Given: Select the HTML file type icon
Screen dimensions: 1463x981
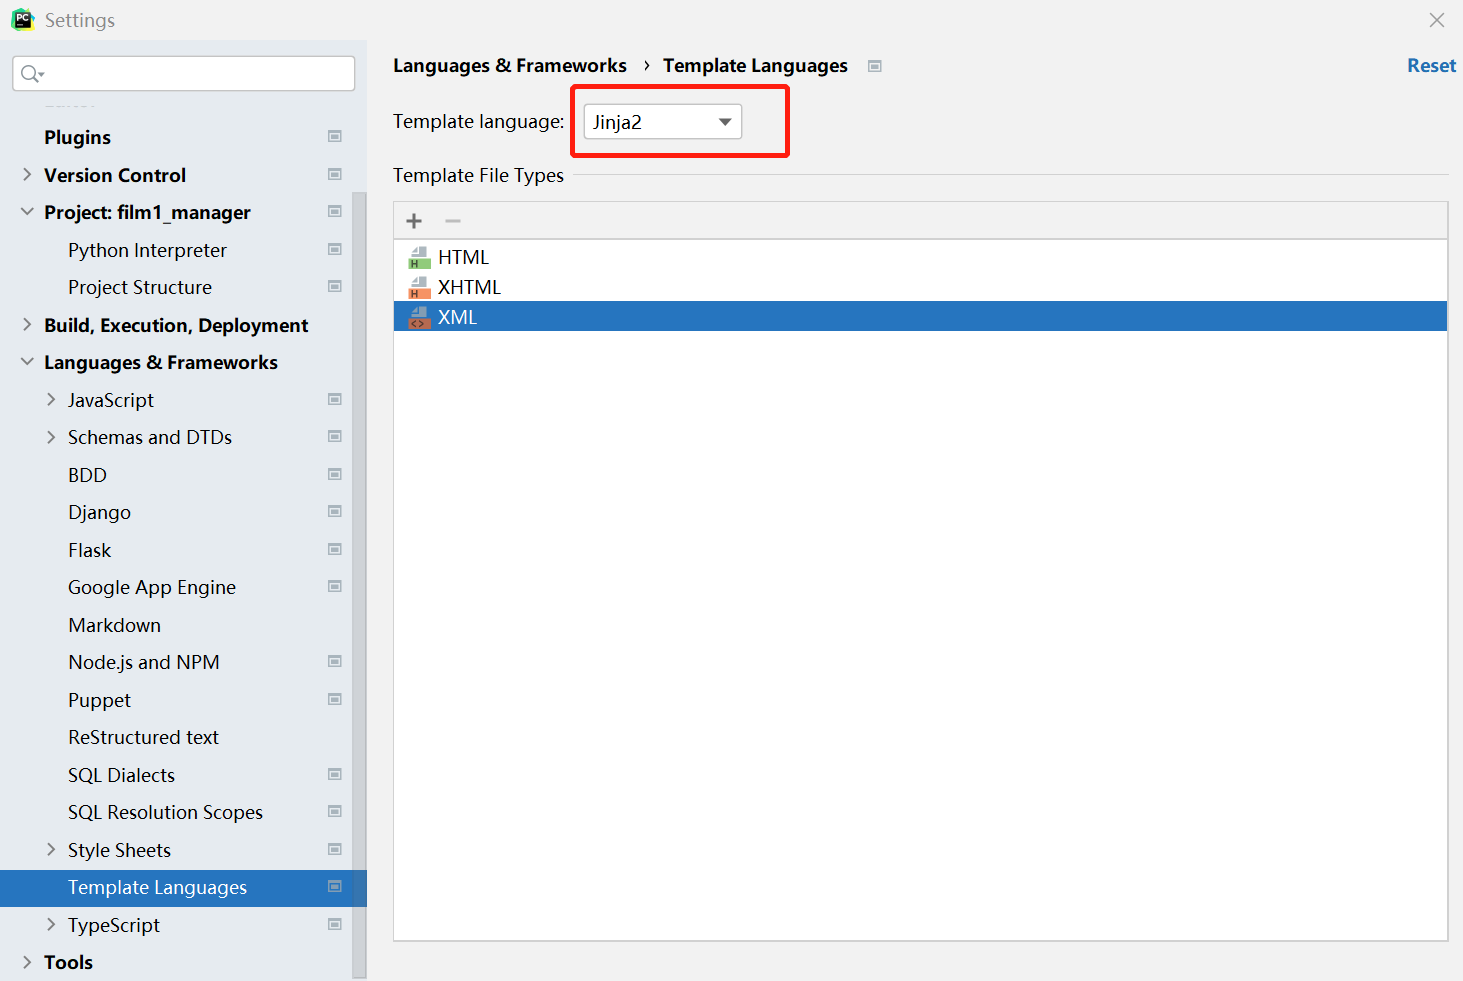Looking at the screenshot, I should pyautogui.click(x=419, y=258).
